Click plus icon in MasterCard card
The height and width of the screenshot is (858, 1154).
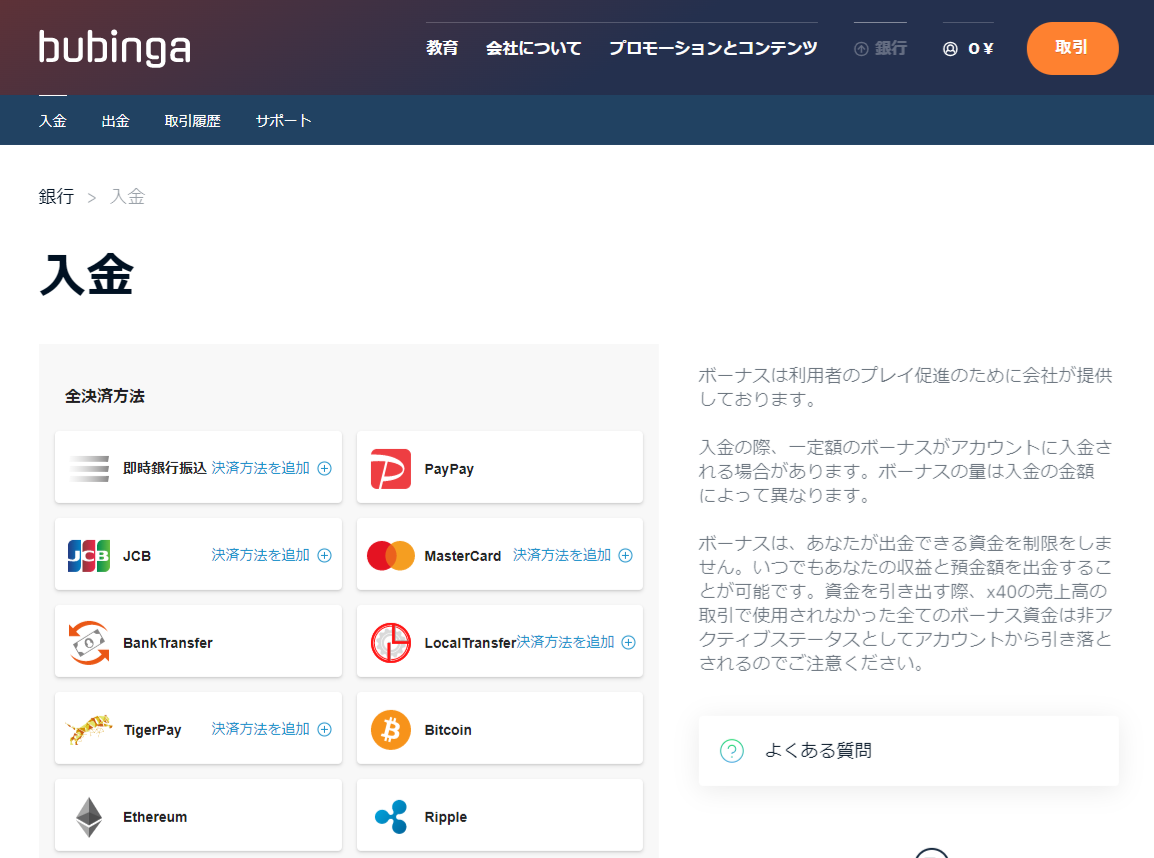coord(626,555)
